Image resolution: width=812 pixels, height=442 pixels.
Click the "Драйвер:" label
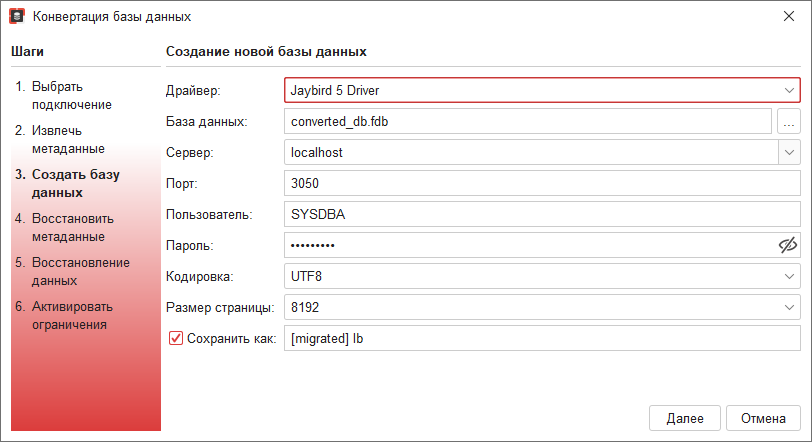click(193, 91)
